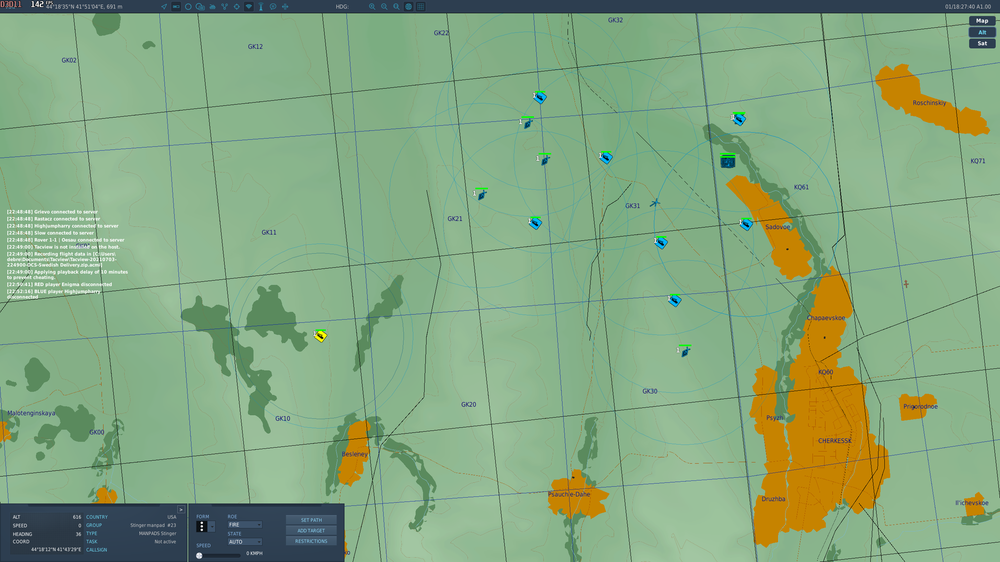The image size is (1000, 562).
Task: Select the blue unit west of Sadovoe
Action: tap(746, 224)
